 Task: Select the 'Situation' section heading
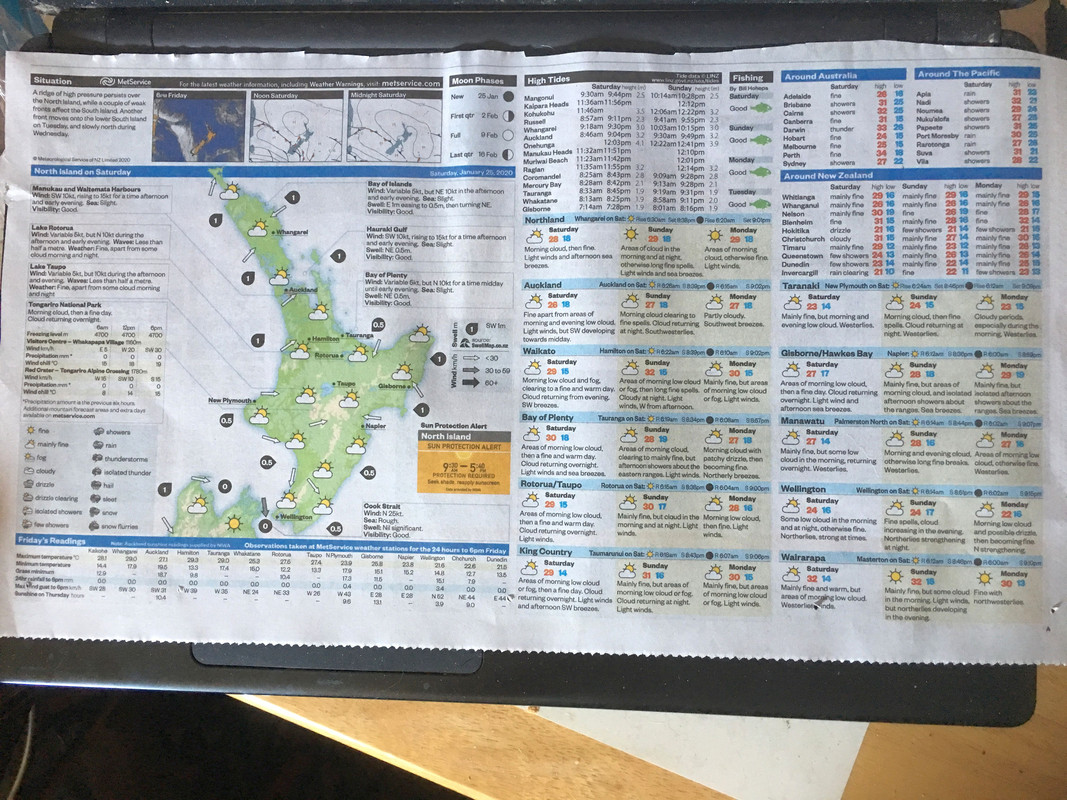coord(52,80)
